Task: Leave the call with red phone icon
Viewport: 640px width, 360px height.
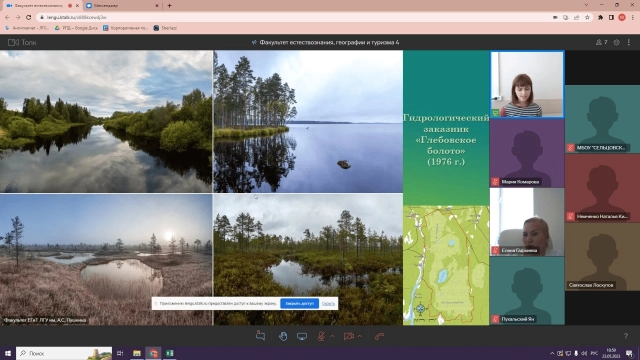Action: click(380, 336)
